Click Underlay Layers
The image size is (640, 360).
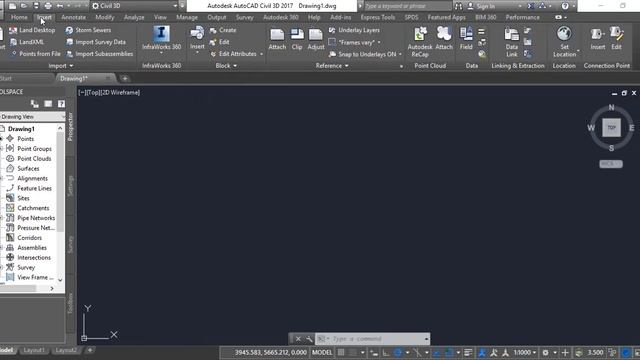[354, 30]
